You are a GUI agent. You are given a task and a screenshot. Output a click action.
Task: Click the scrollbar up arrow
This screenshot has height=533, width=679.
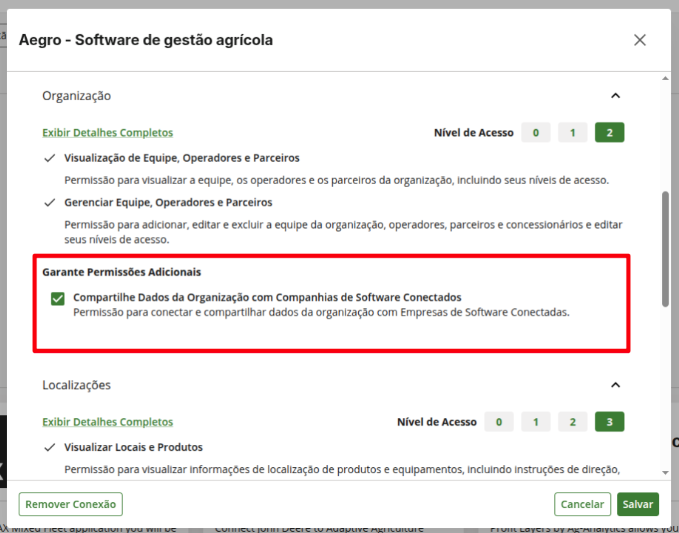tap(666, 78)
